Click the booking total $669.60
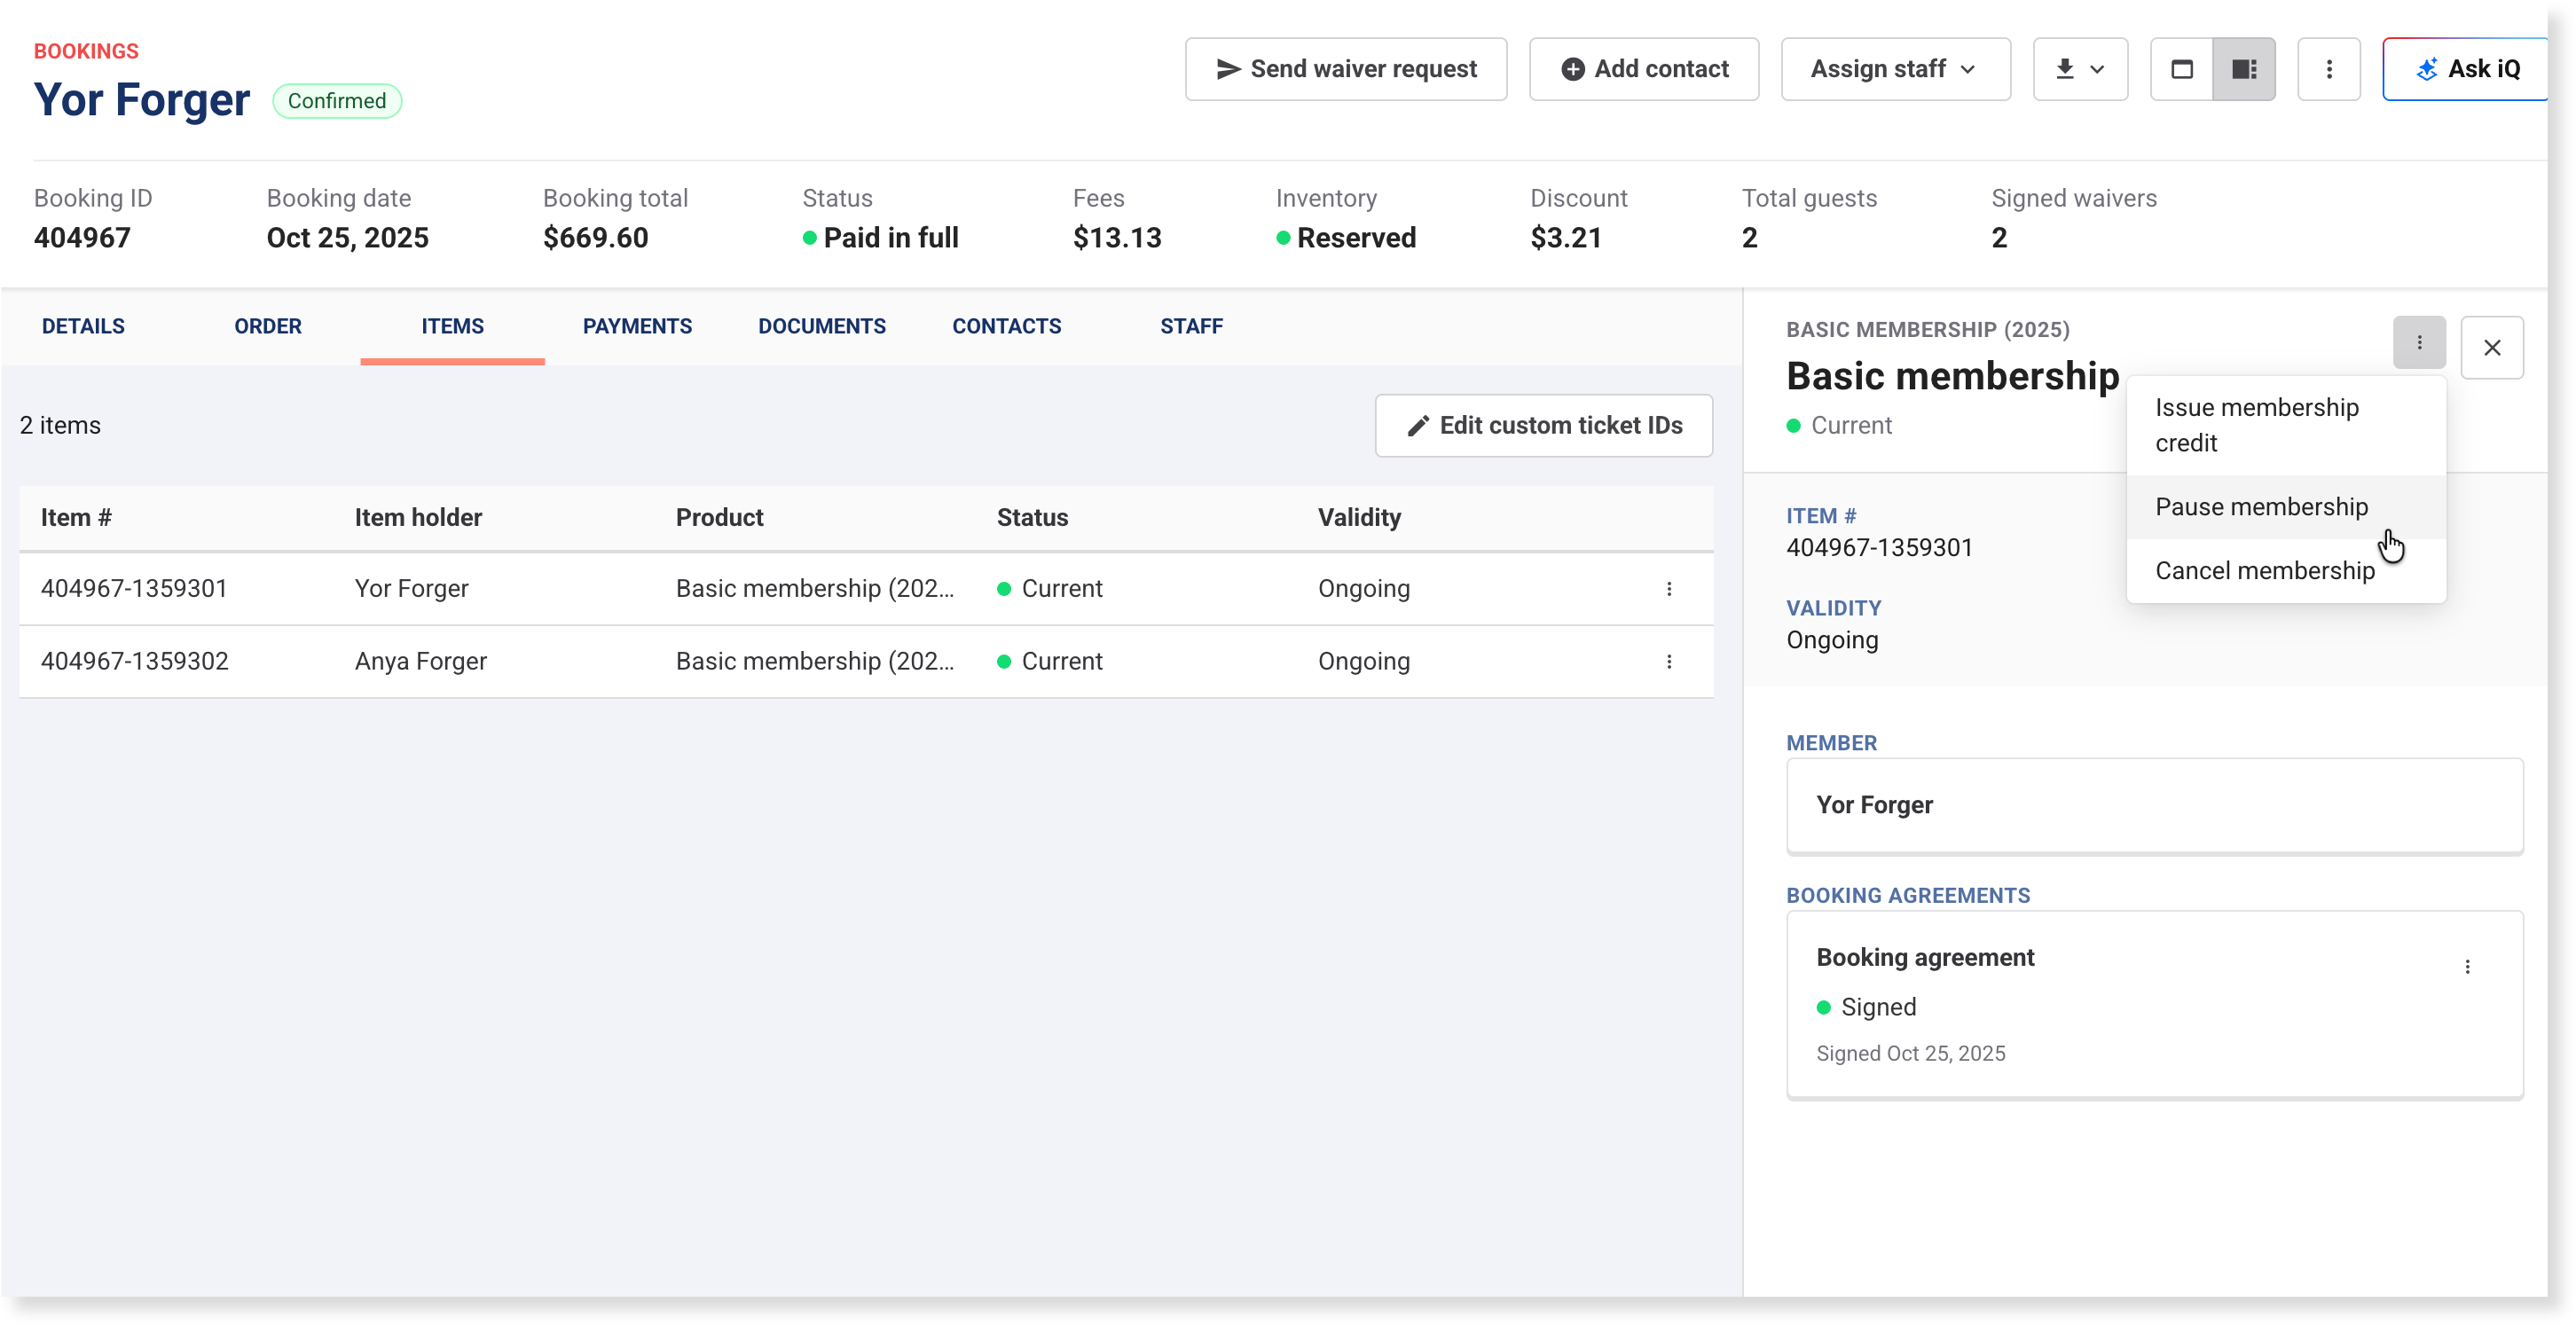 596,238
